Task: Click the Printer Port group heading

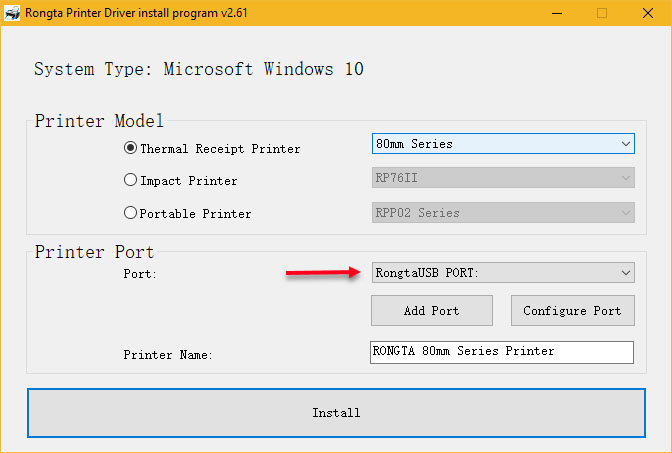Action: [94, 251]
